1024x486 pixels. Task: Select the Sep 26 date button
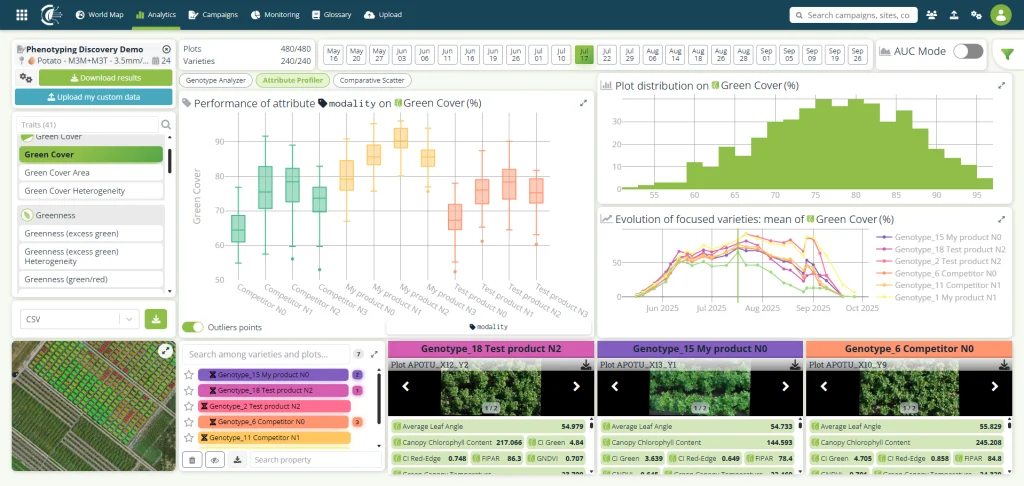click(x=857, y=54)
